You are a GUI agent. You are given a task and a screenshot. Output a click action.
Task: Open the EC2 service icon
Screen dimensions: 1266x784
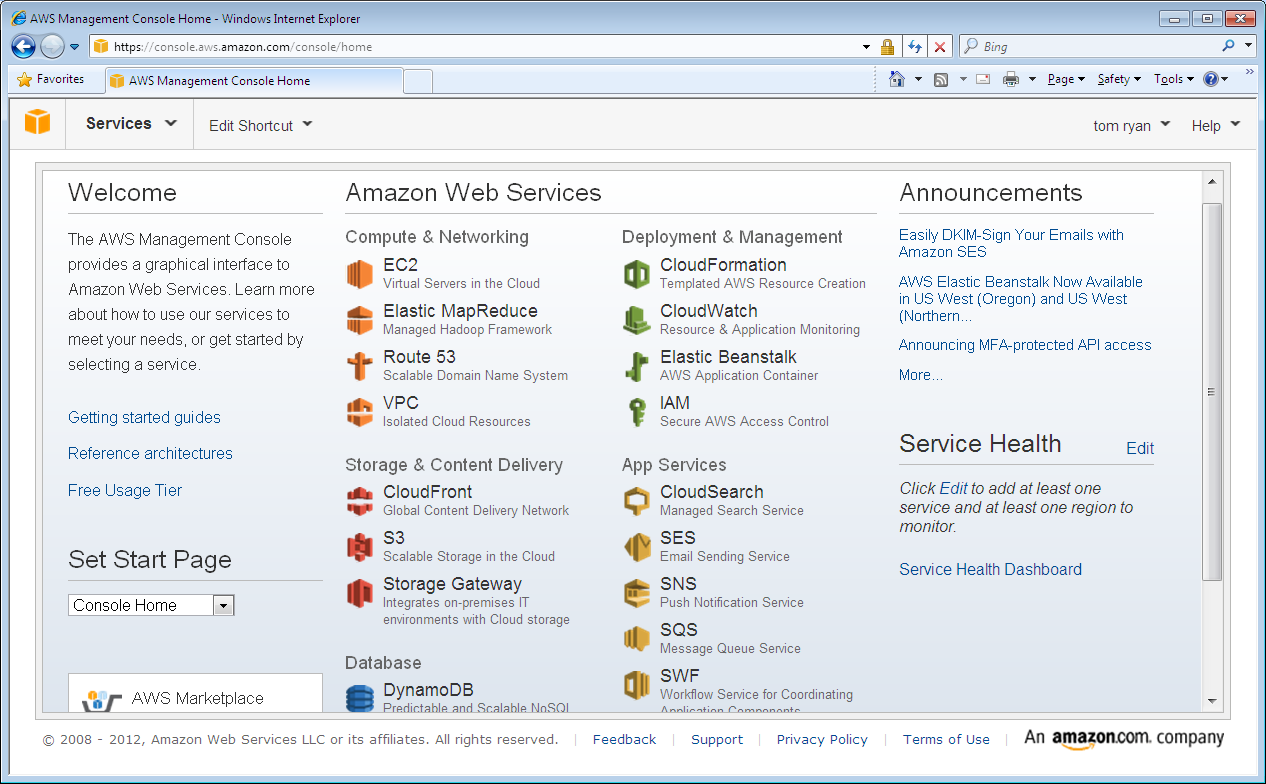click(x=360, y=273)
